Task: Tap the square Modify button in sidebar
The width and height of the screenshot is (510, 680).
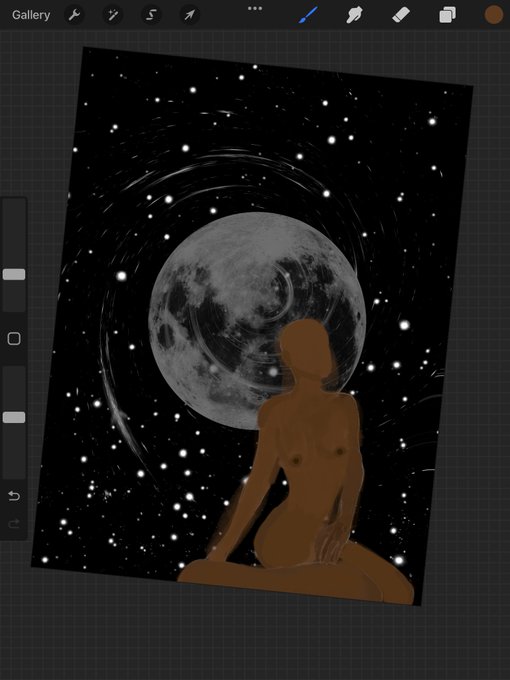Action: [14, 339]
